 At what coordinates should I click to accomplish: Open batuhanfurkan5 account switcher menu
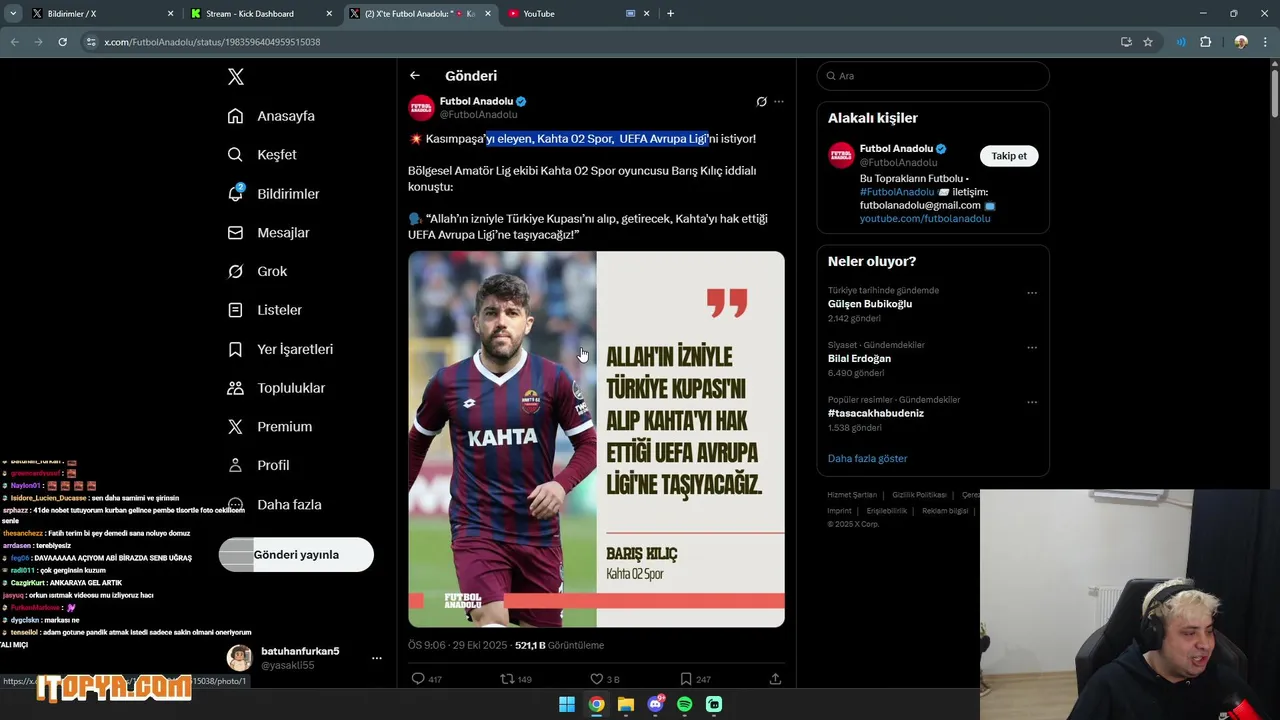(306, 658)
